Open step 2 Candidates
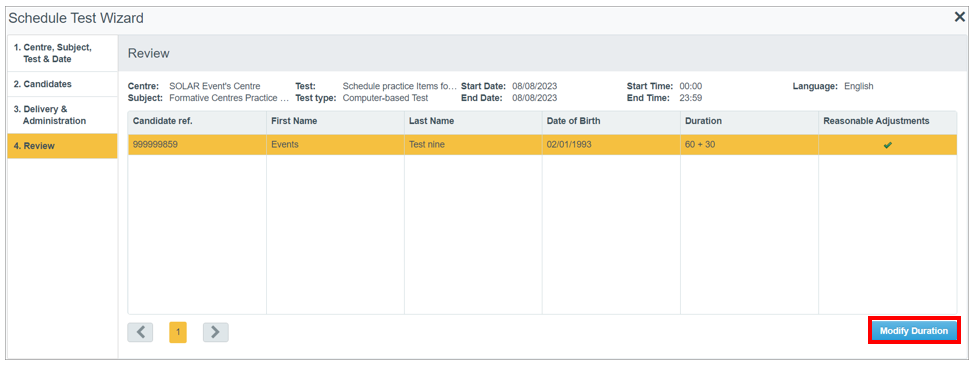Image resolution: width=975 pixels, height=365 pixels. [x=62, y=84]
